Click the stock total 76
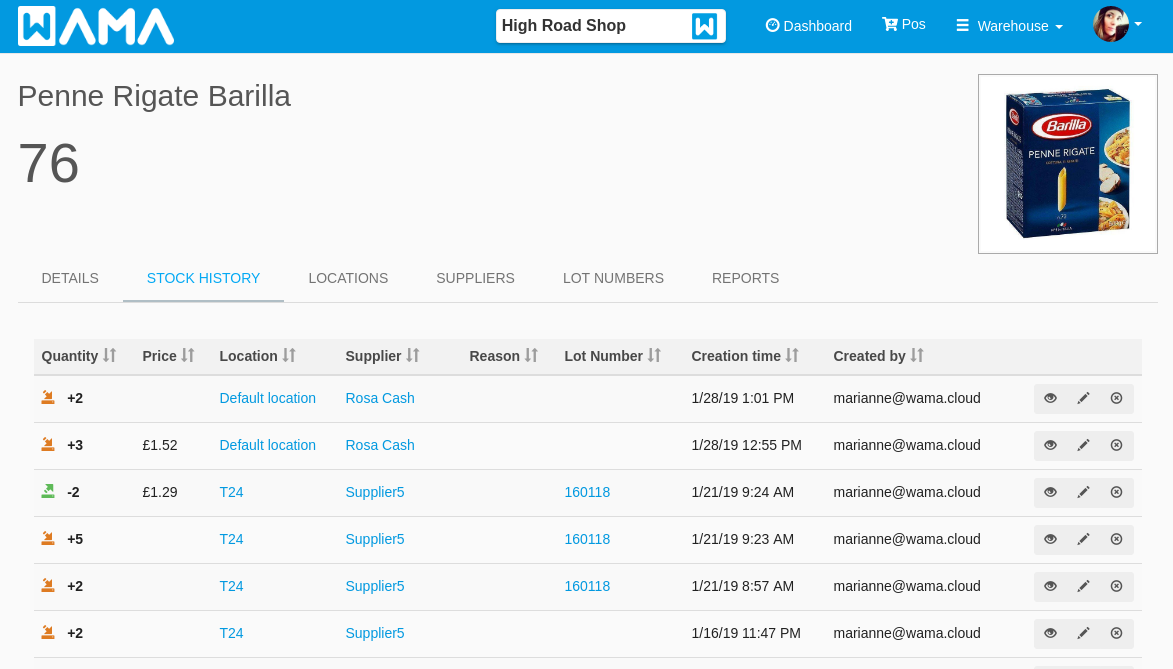1173x669 pixels. (x=49, y=163)
